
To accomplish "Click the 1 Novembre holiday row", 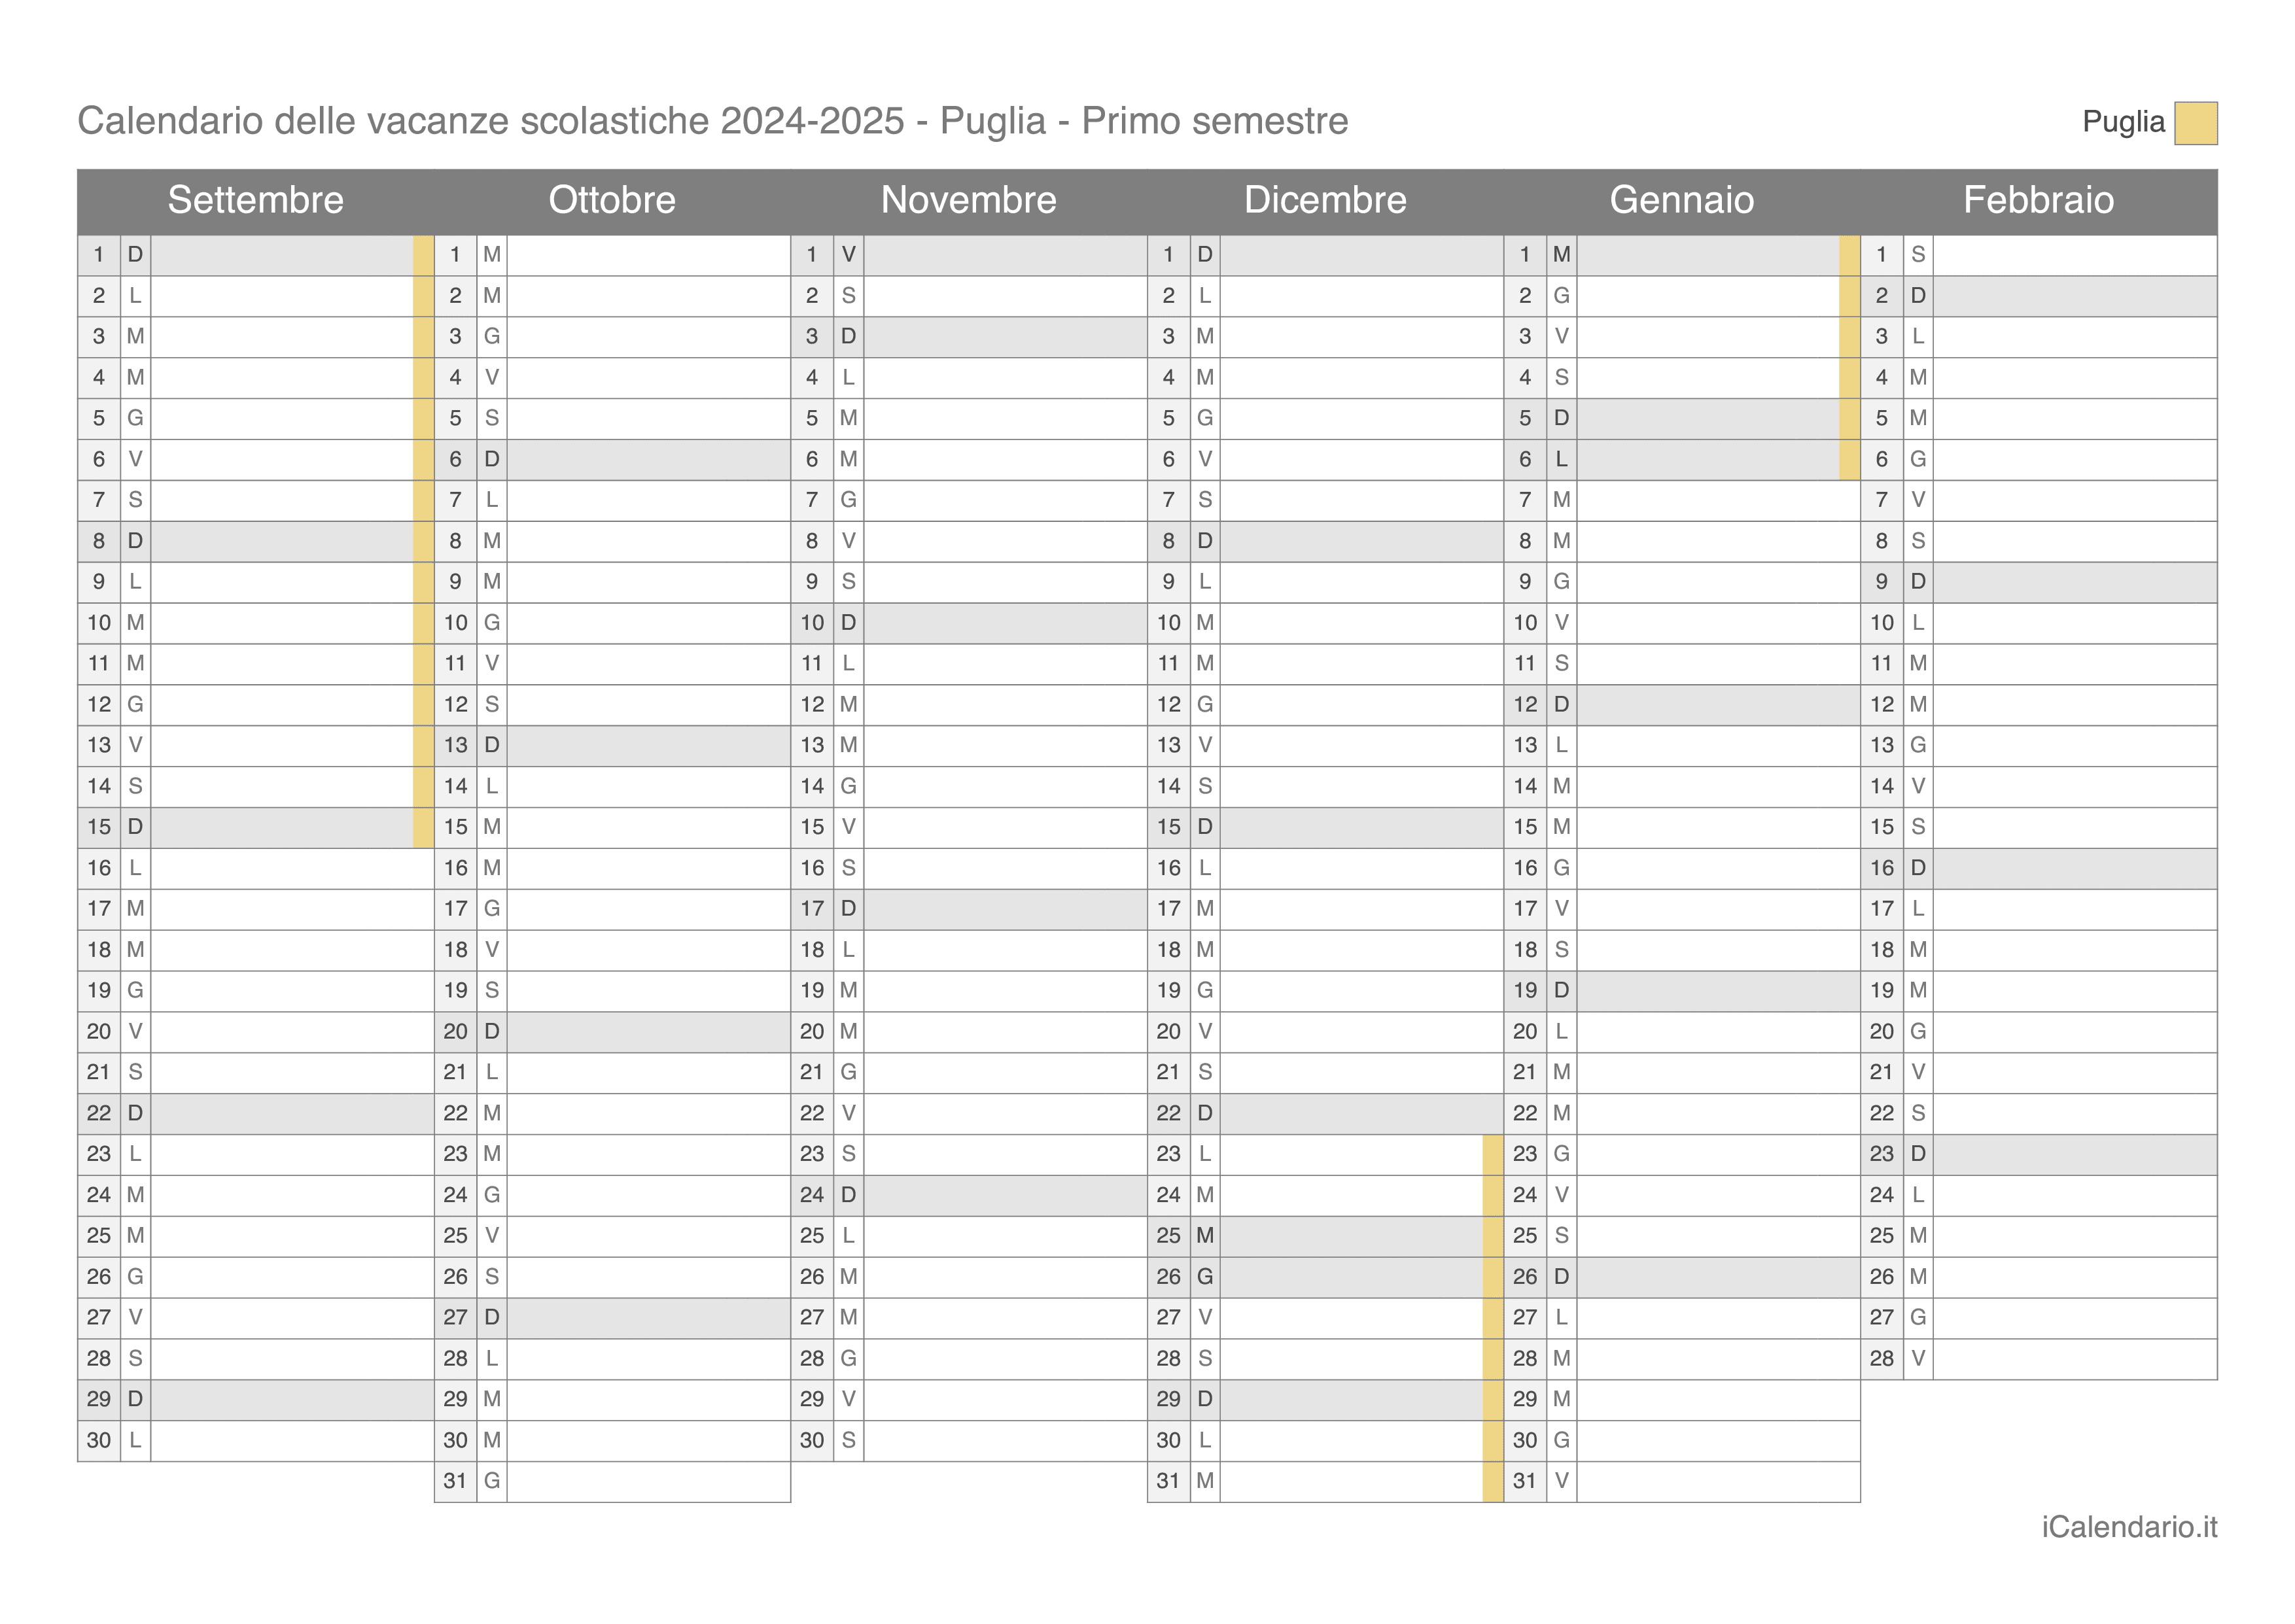I will (x=969, y=255).
